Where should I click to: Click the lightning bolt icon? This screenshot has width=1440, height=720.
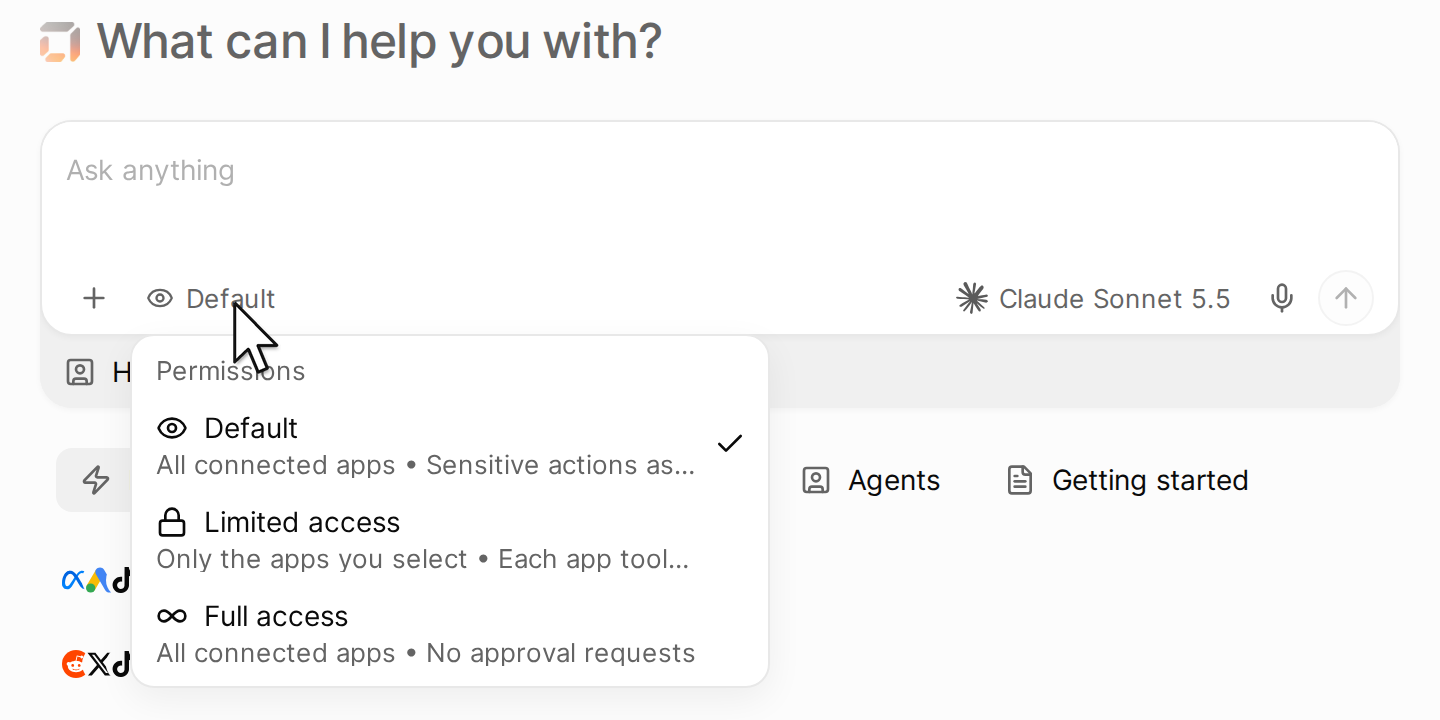tap(96, 480)
